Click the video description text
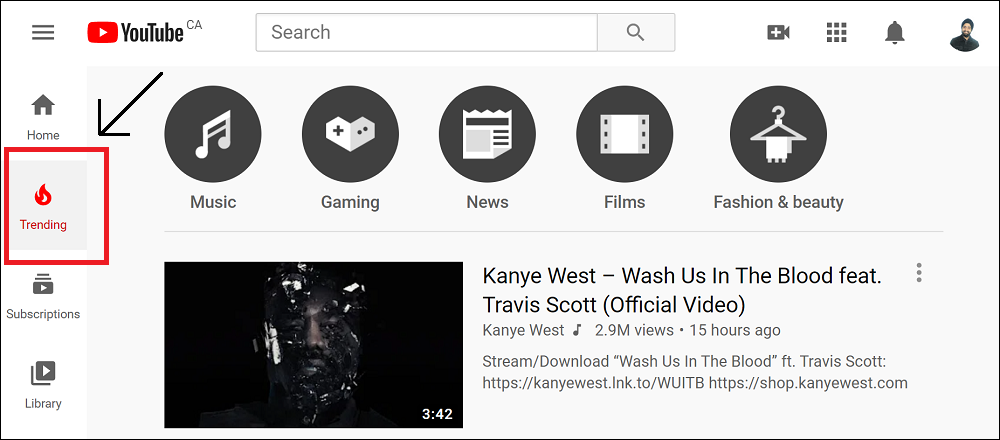The width and height of the screenshot is (1000, 440). pyautogui.click(x=695, y=372)
